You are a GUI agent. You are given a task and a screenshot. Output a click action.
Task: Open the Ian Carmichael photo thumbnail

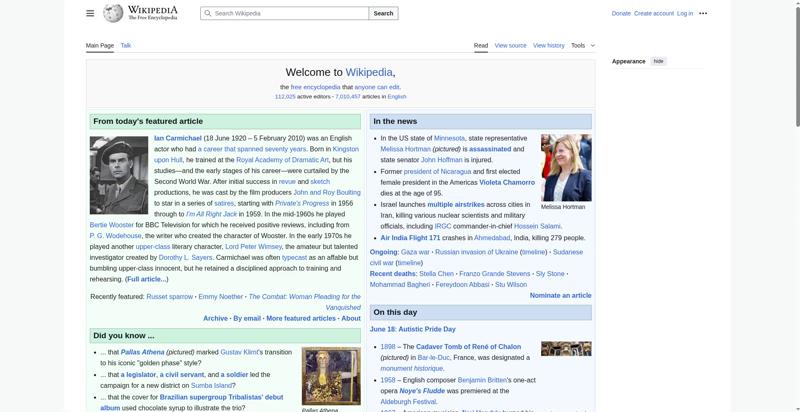tap(119, 175)
